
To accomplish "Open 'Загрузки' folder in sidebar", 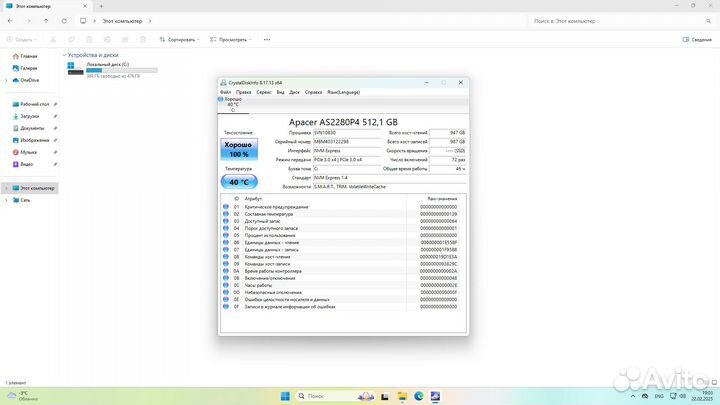I will [30, 116].
